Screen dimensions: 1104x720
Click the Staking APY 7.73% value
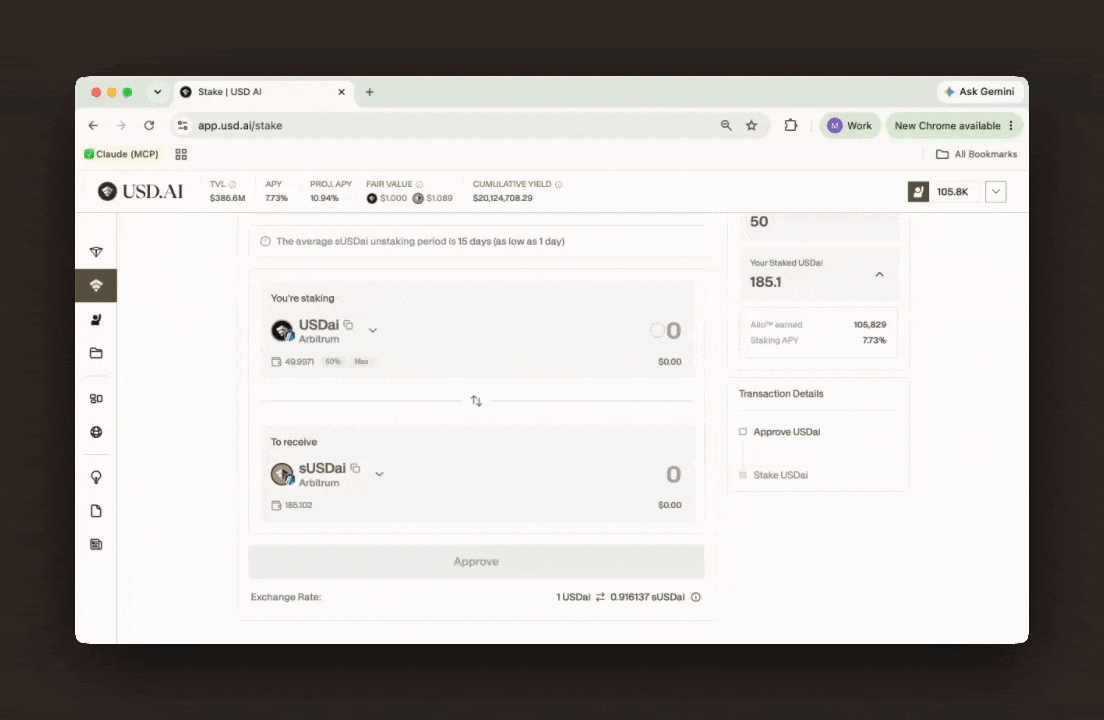click(874, 340)
